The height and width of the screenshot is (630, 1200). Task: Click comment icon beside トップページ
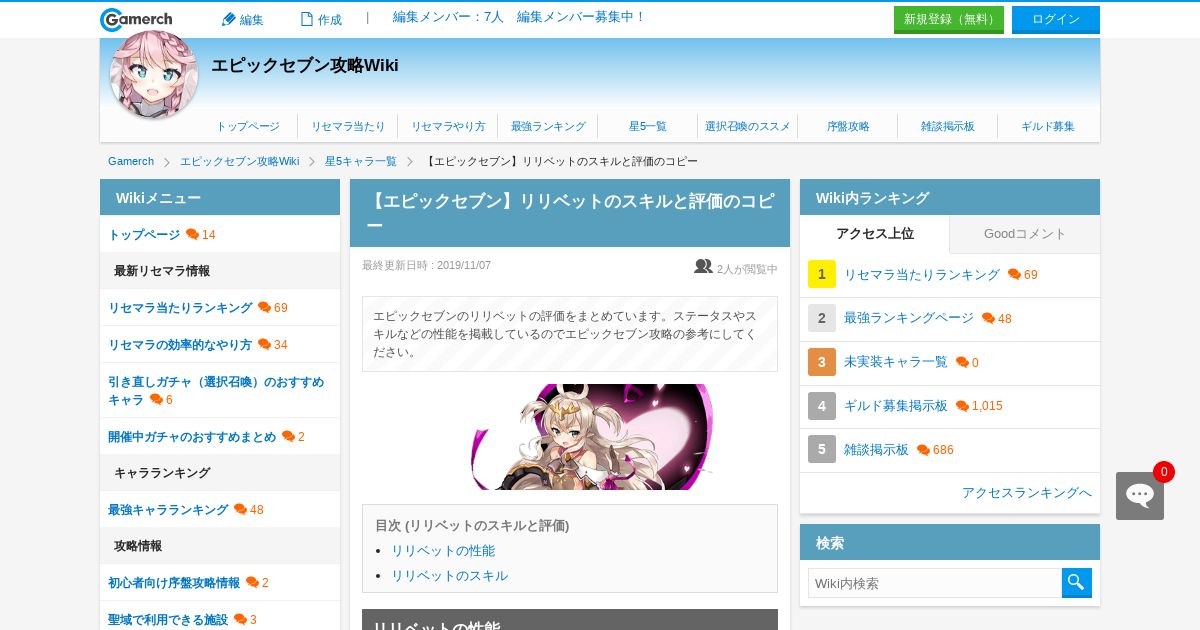192,235
